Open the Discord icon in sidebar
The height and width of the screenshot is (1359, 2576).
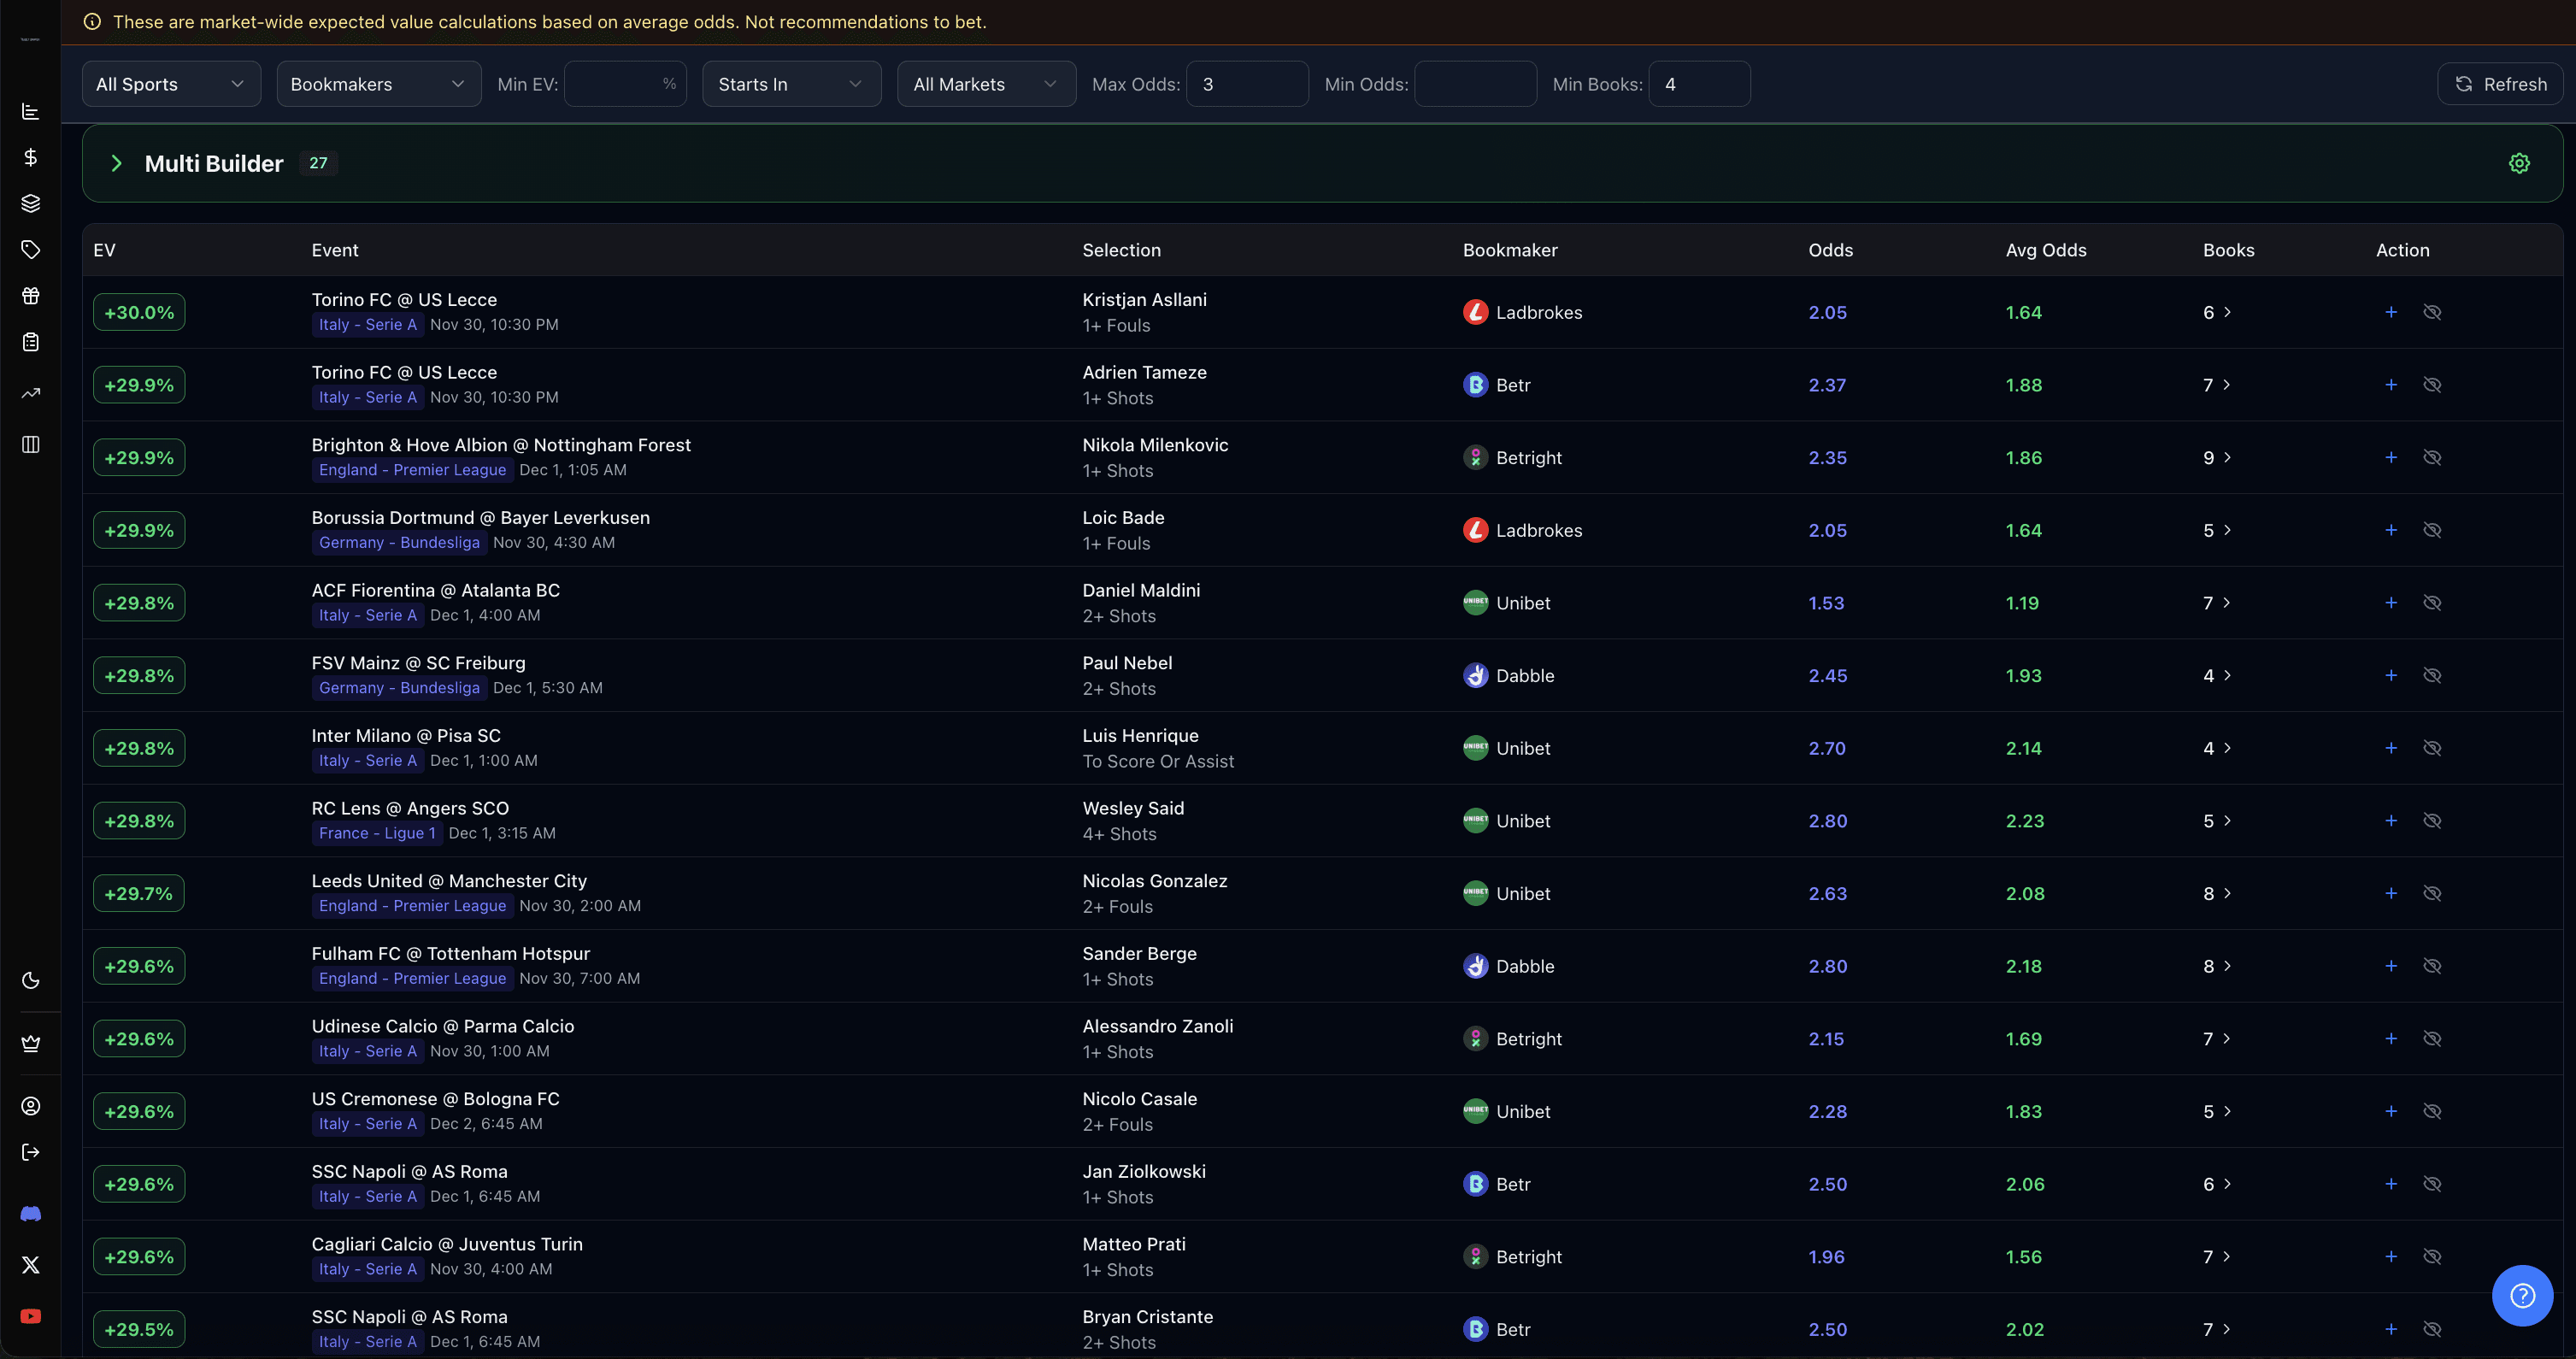pyautogui.click(x=31, y=1213)
